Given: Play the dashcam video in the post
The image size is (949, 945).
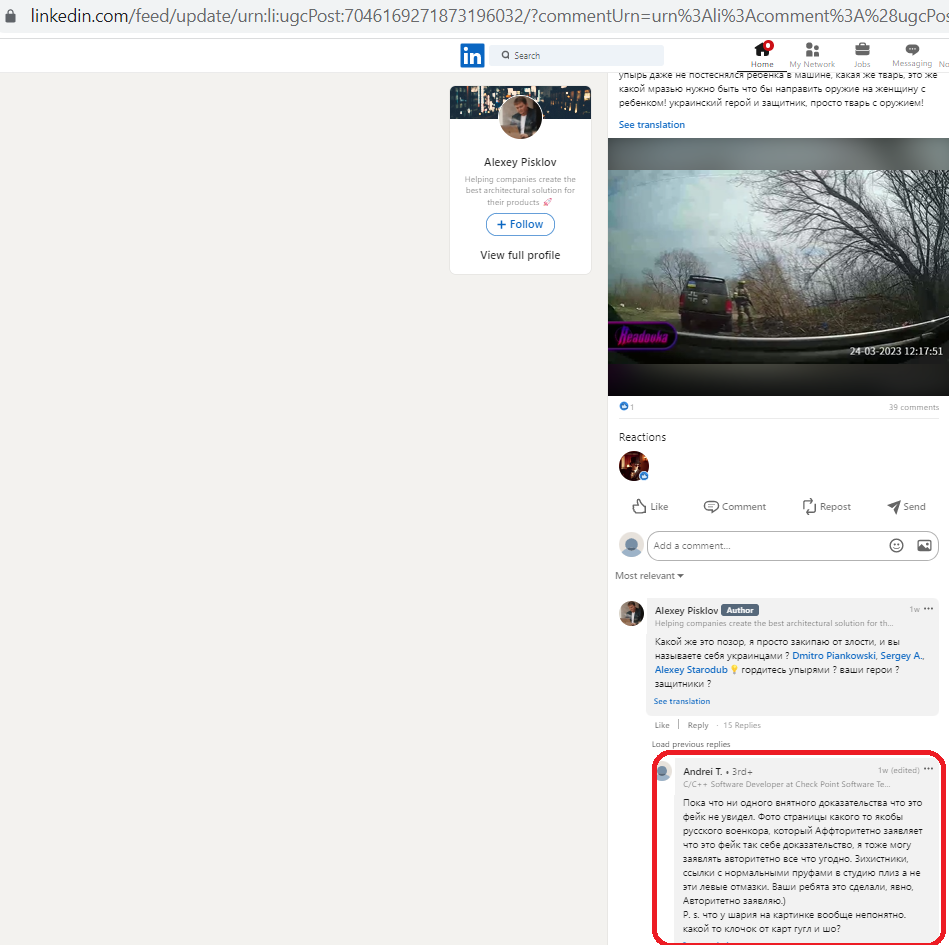Looking at the screenshot, I should pos(778,266).
